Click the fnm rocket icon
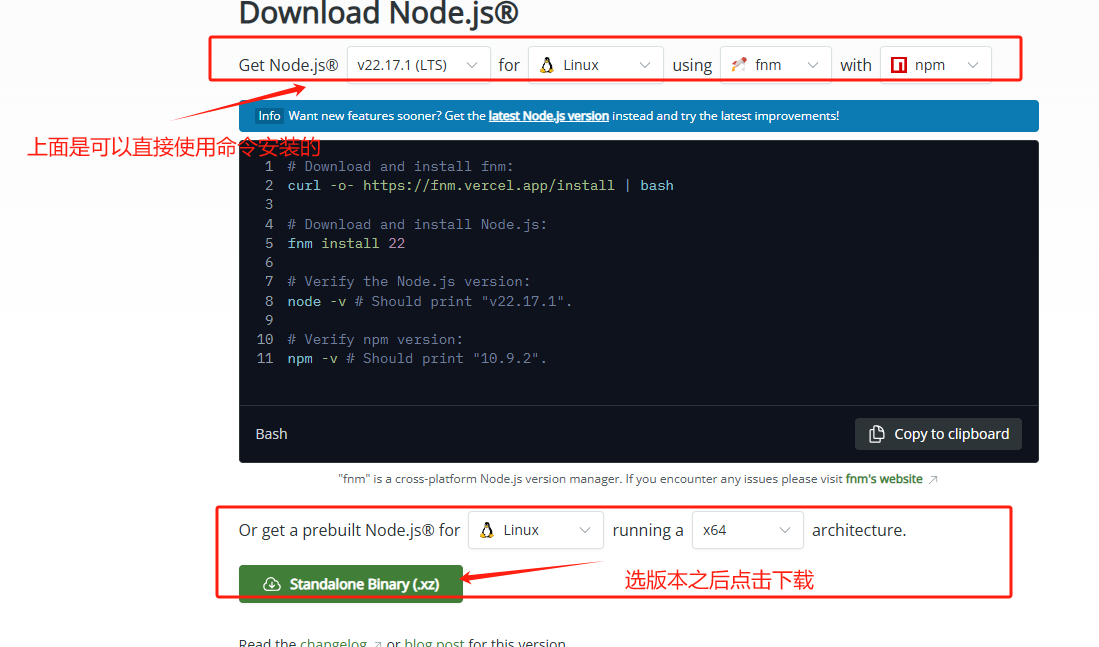The image size is (1099, 647). pyautogui.click(x=739, y=65)
